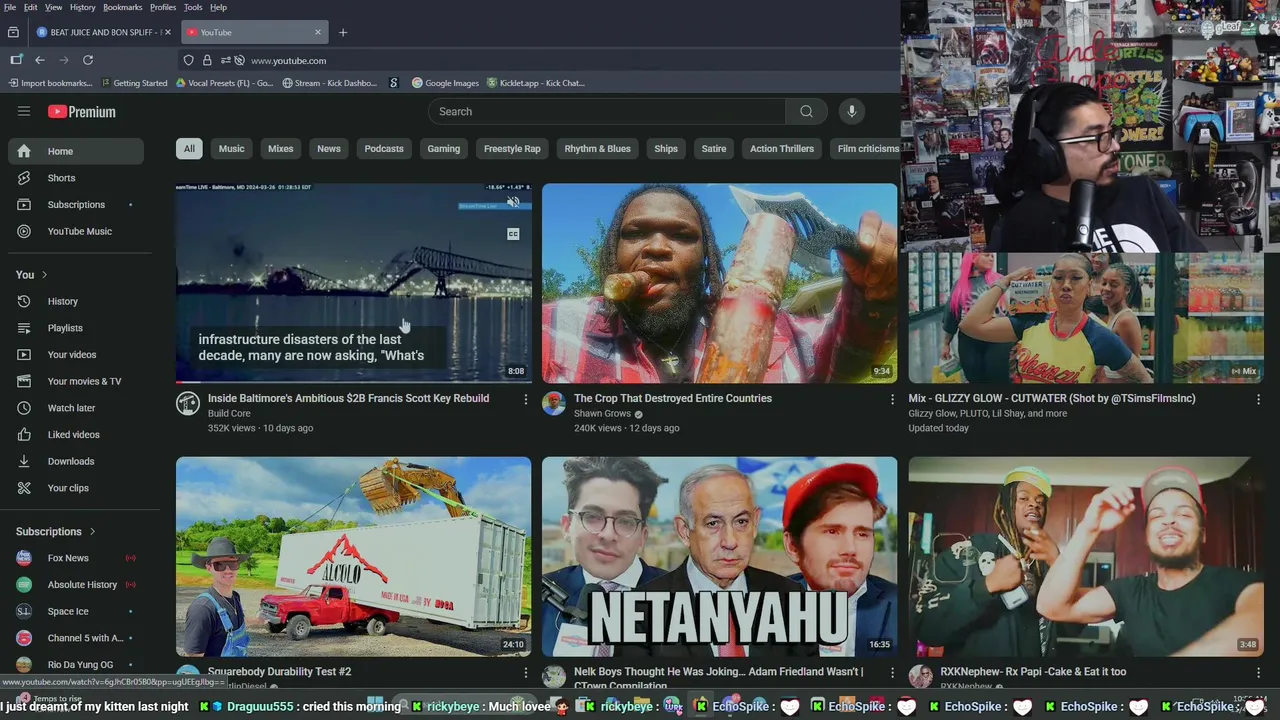The height and width of the screenshot is (720, 1280).
Task: Select the Mixes filter chip
Action: click(x=281, y=149)
